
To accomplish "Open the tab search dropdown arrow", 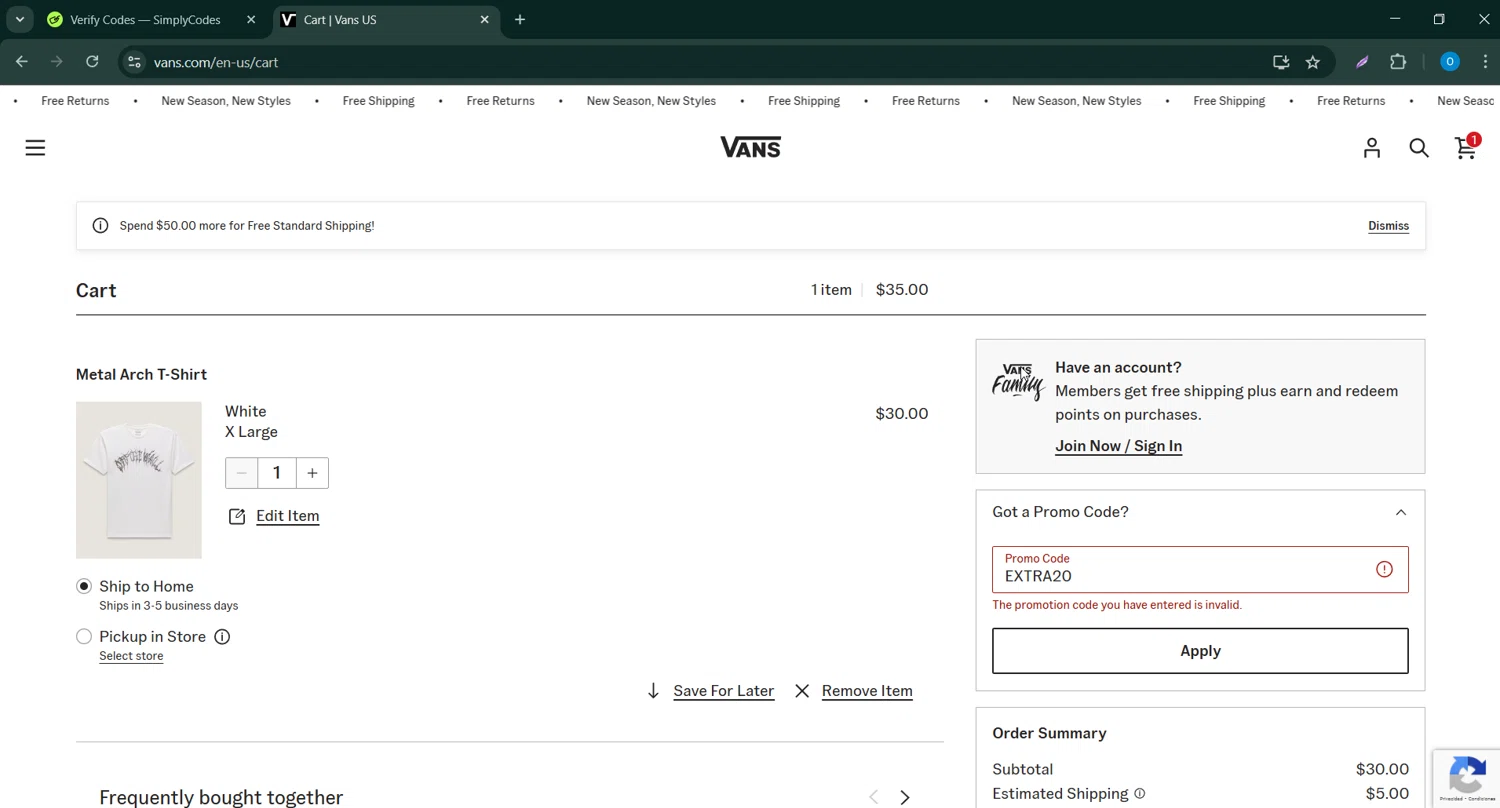I will tap(19, 19).
